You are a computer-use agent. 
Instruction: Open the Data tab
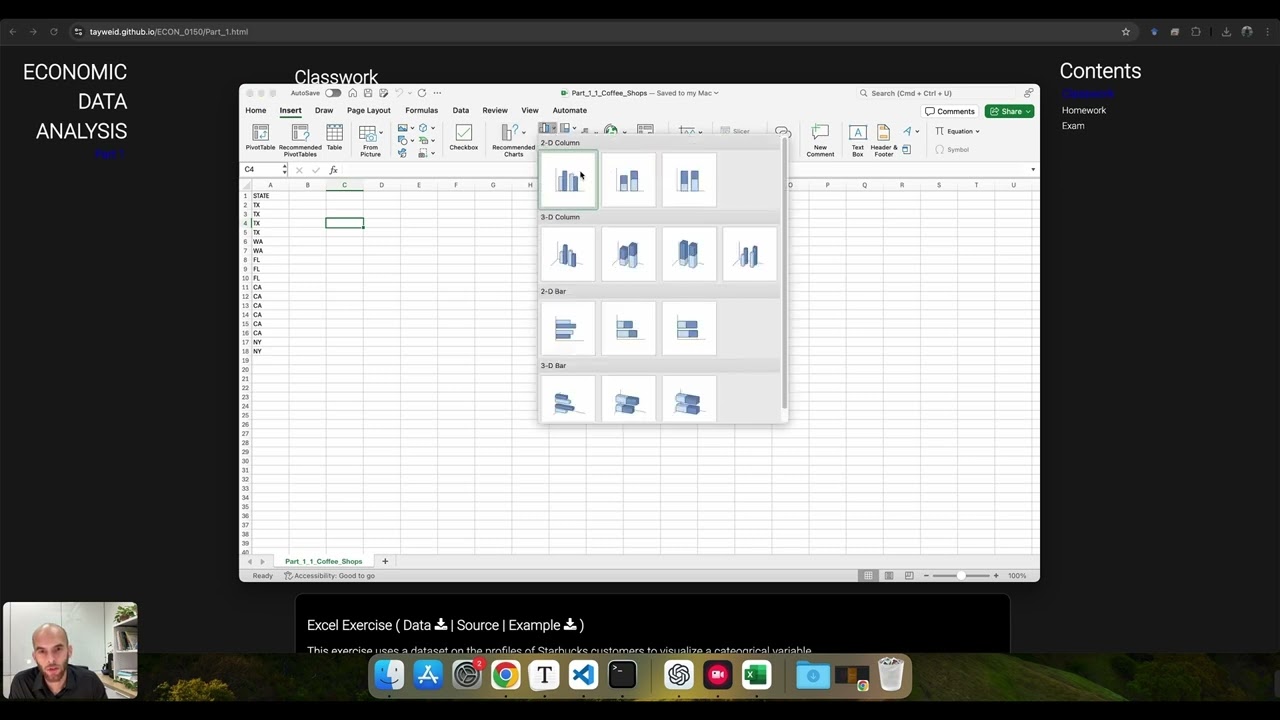click(460, 110)
